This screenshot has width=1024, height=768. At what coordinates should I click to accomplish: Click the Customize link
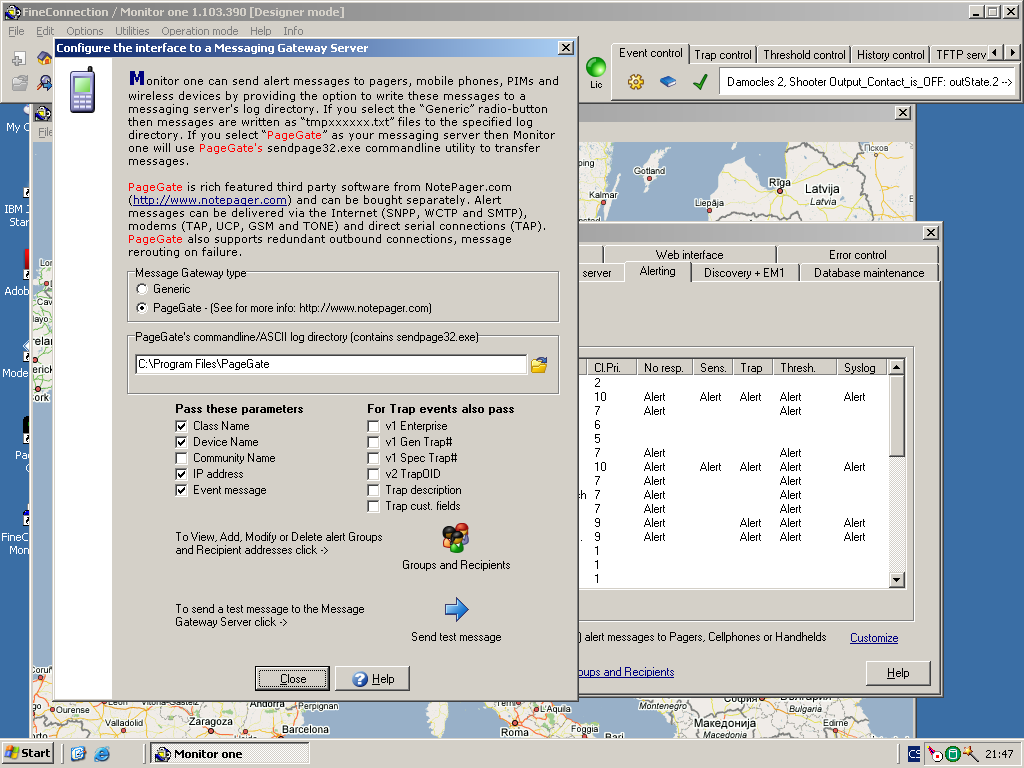(x=874, y=638)
